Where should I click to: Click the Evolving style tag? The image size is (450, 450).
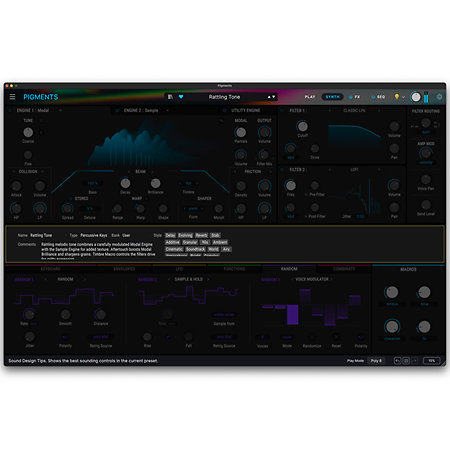coord(185,235)
